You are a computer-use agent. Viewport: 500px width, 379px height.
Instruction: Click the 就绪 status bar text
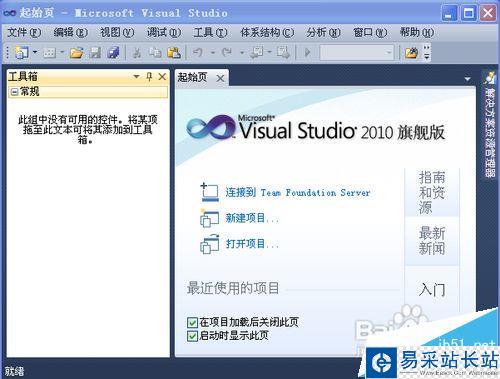click(14, 371)
